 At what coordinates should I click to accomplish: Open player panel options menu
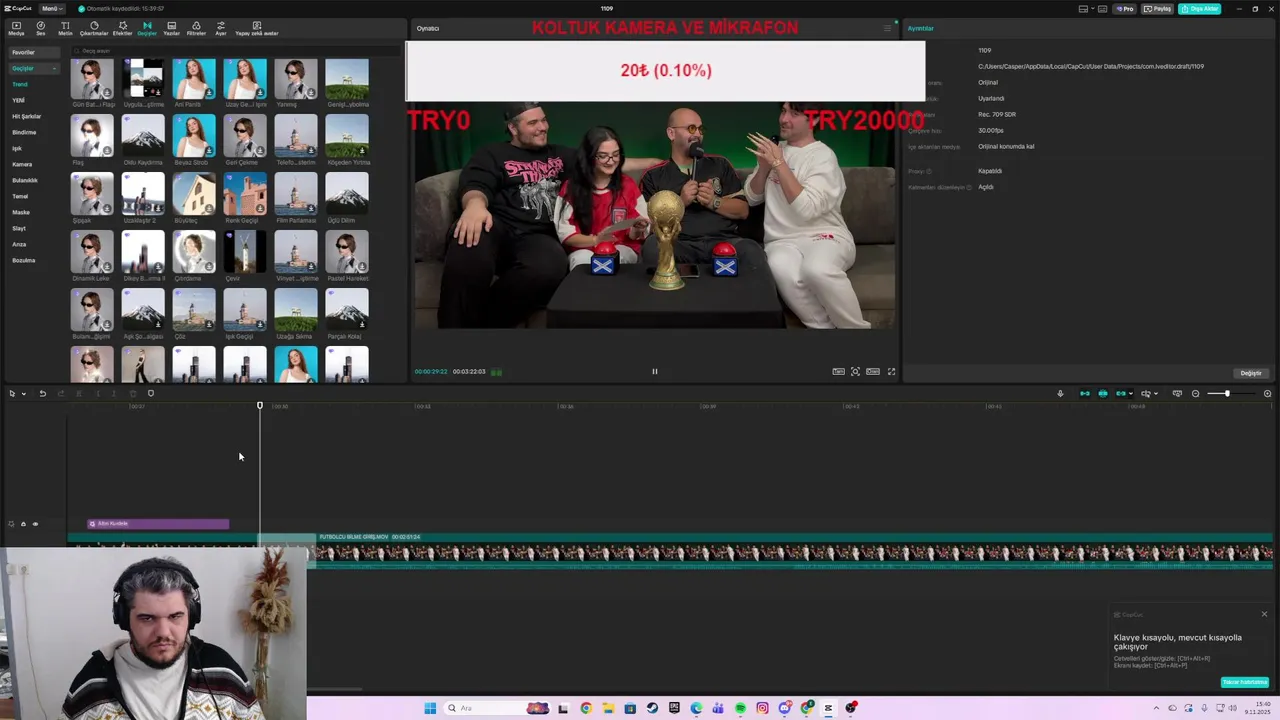tap(886, 28)
